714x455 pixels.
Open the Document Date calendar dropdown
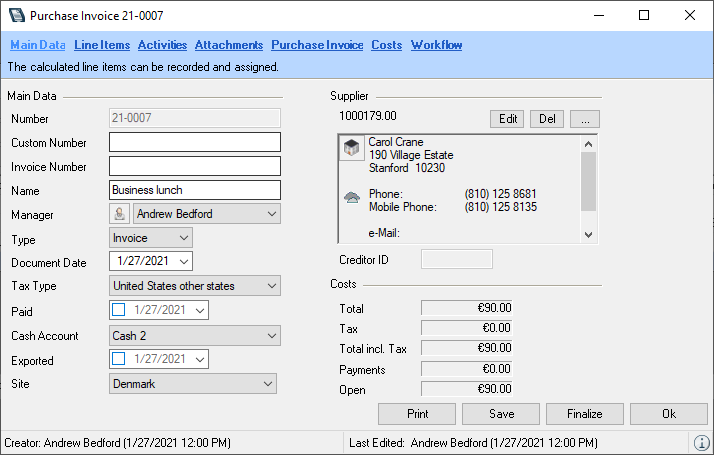[184, 262]
